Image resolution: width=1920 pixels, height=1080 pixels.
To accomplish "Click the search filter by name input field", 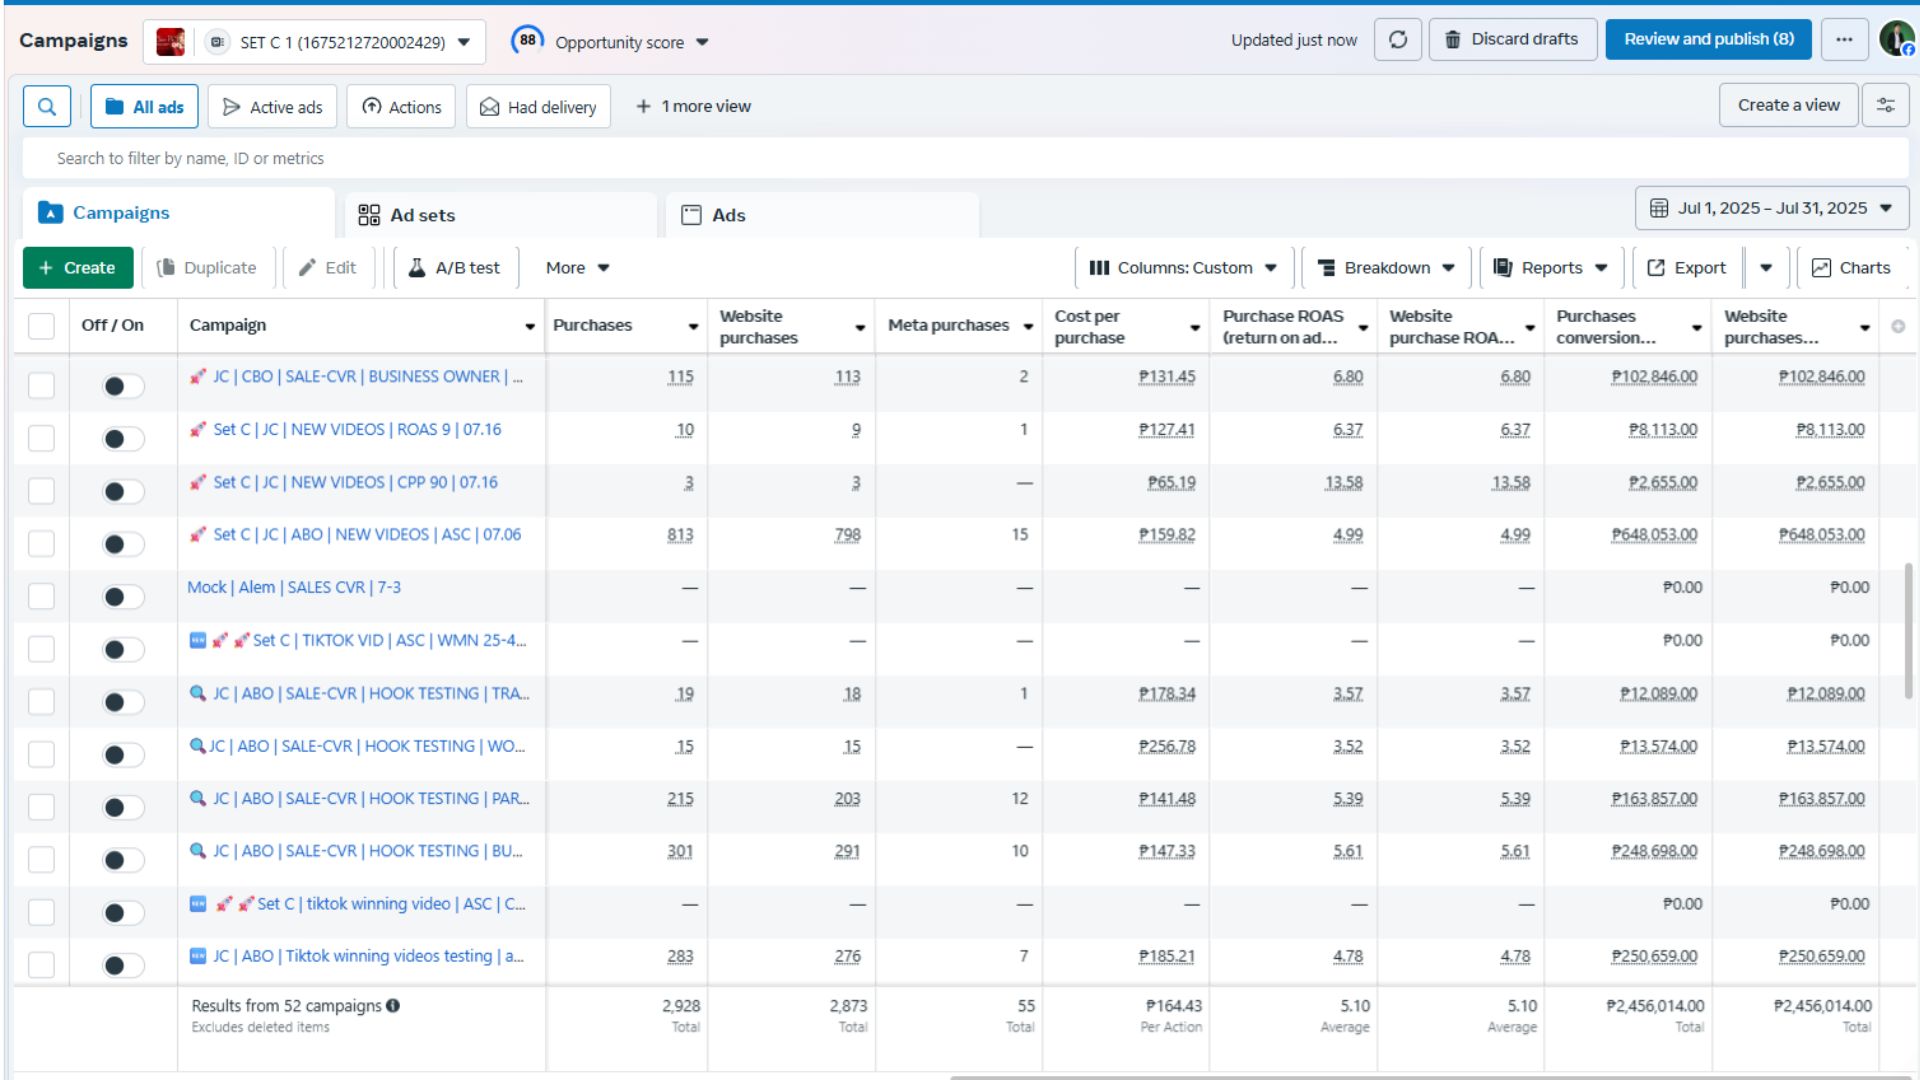I will coord(965,158).
